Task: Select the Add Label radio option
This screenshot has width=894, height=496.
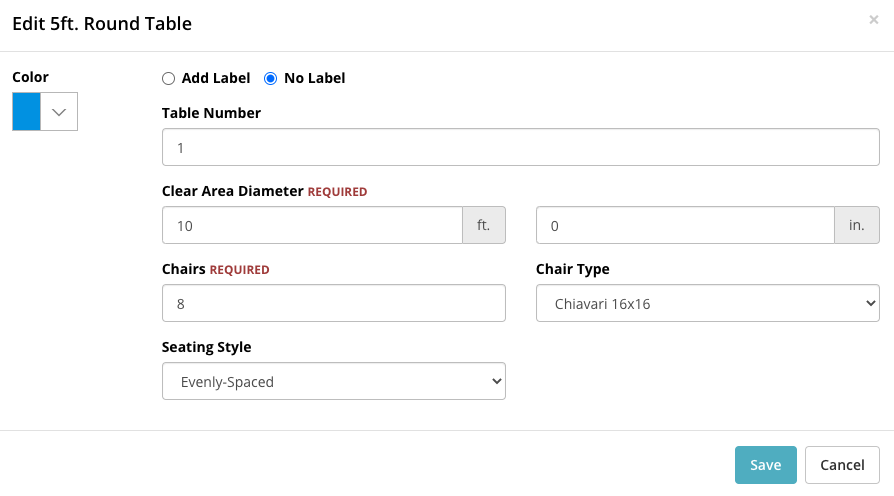Action: click(168, 79)
